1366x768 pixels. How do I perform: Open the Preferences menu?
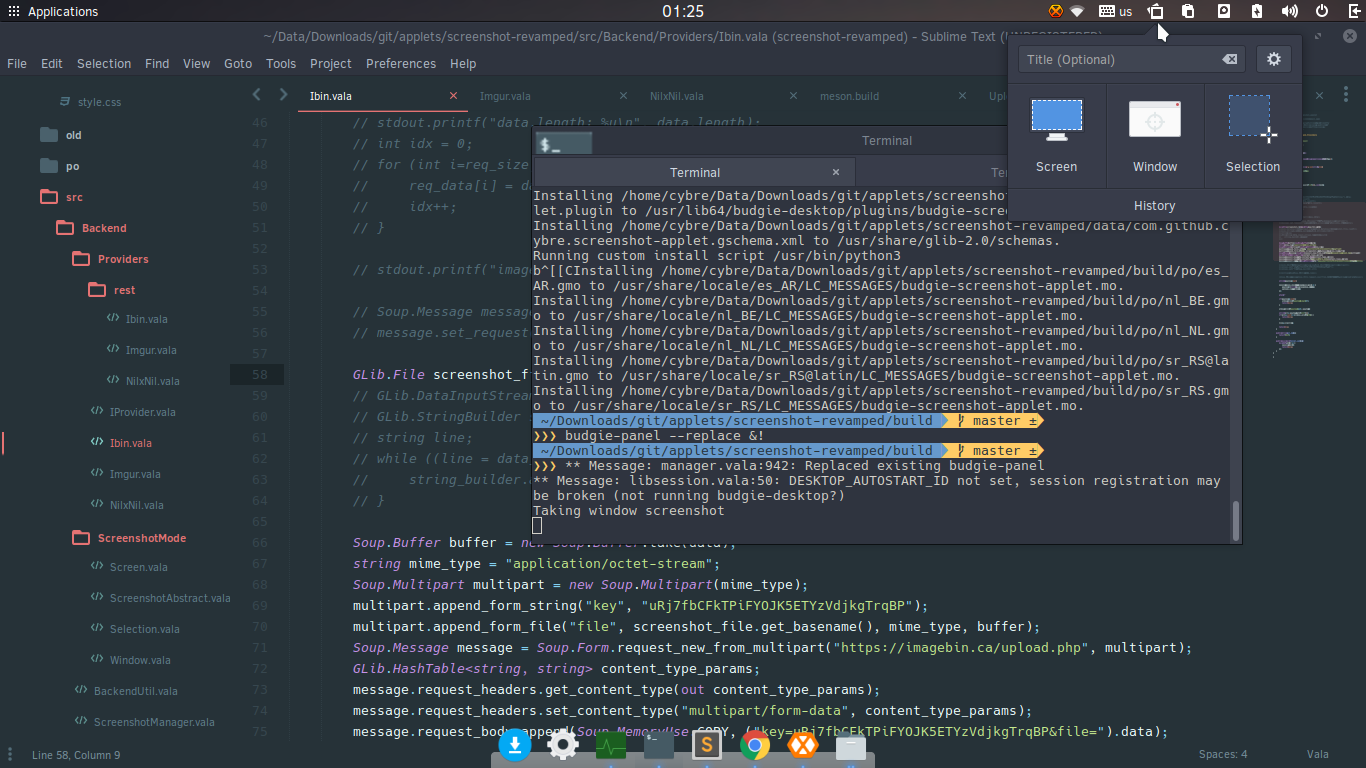(x=401, y=63)
